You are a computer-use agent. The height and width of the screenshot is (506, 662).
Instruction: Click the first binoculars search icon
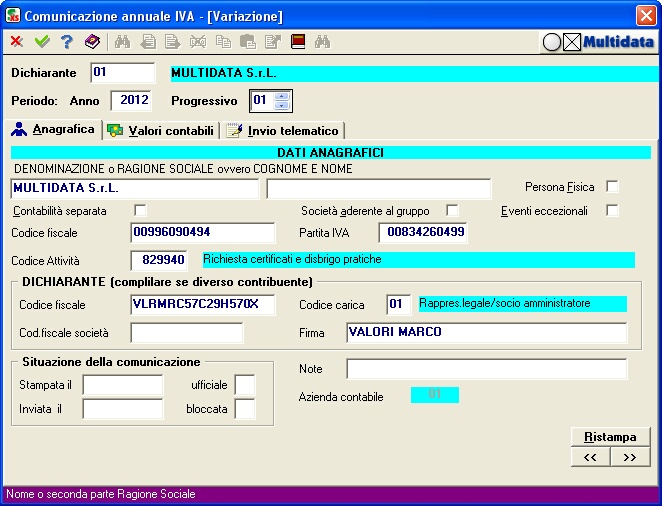point(123,42)
